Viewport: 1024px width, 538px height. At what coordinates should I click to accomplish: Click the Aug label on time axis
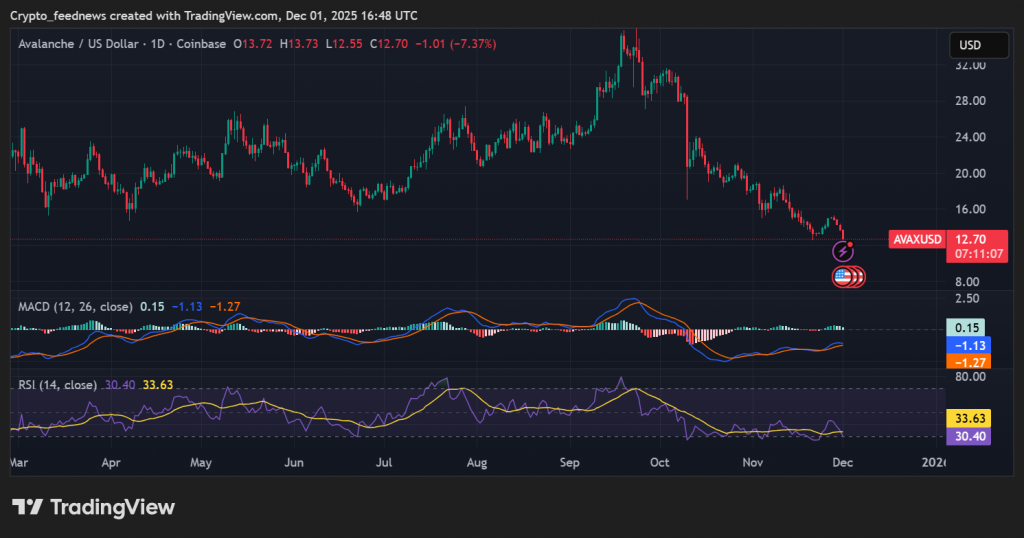point(477,463)
